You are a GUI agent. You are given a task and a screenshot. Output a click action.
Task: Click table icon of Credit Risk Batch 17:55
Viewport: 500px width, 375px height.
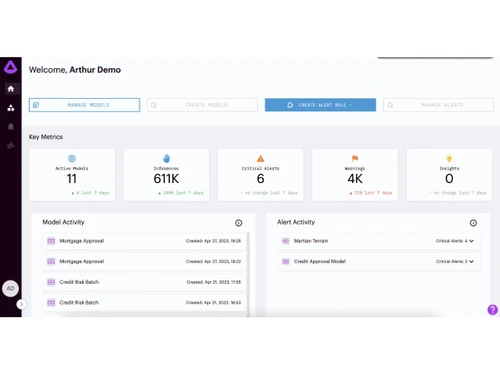51,282
